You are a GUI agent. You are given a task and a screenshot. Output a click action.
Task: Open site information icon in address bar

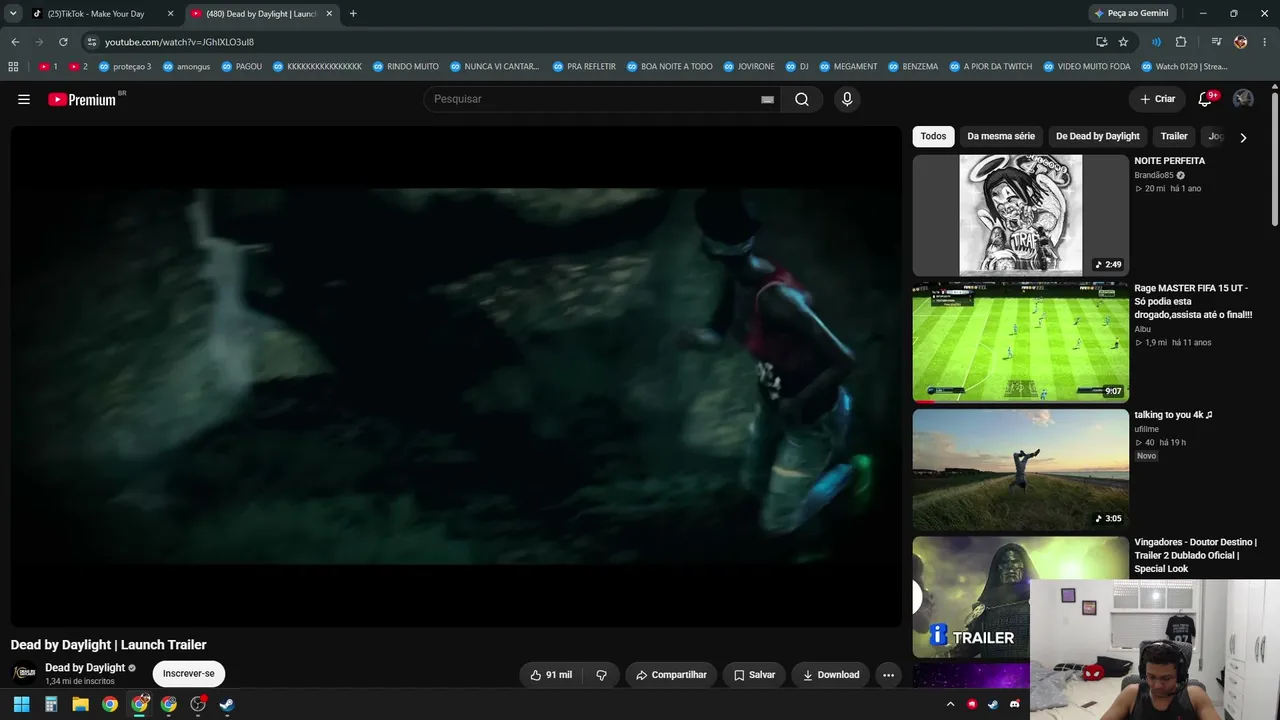(92, 42)
